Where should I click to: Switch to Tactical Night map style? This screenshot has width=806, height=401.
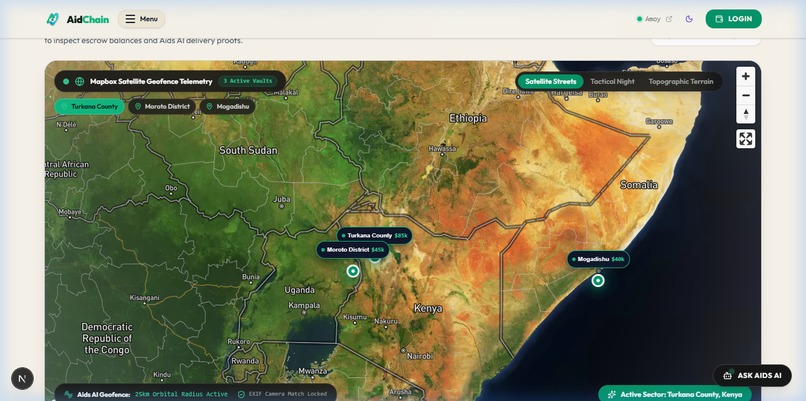(x=612, y=81)
